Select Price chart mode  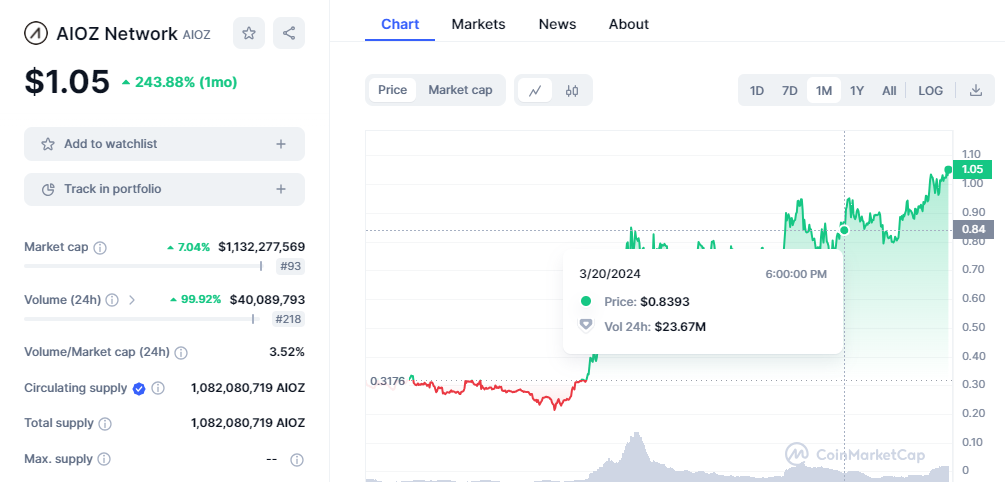tap(392, 90)
